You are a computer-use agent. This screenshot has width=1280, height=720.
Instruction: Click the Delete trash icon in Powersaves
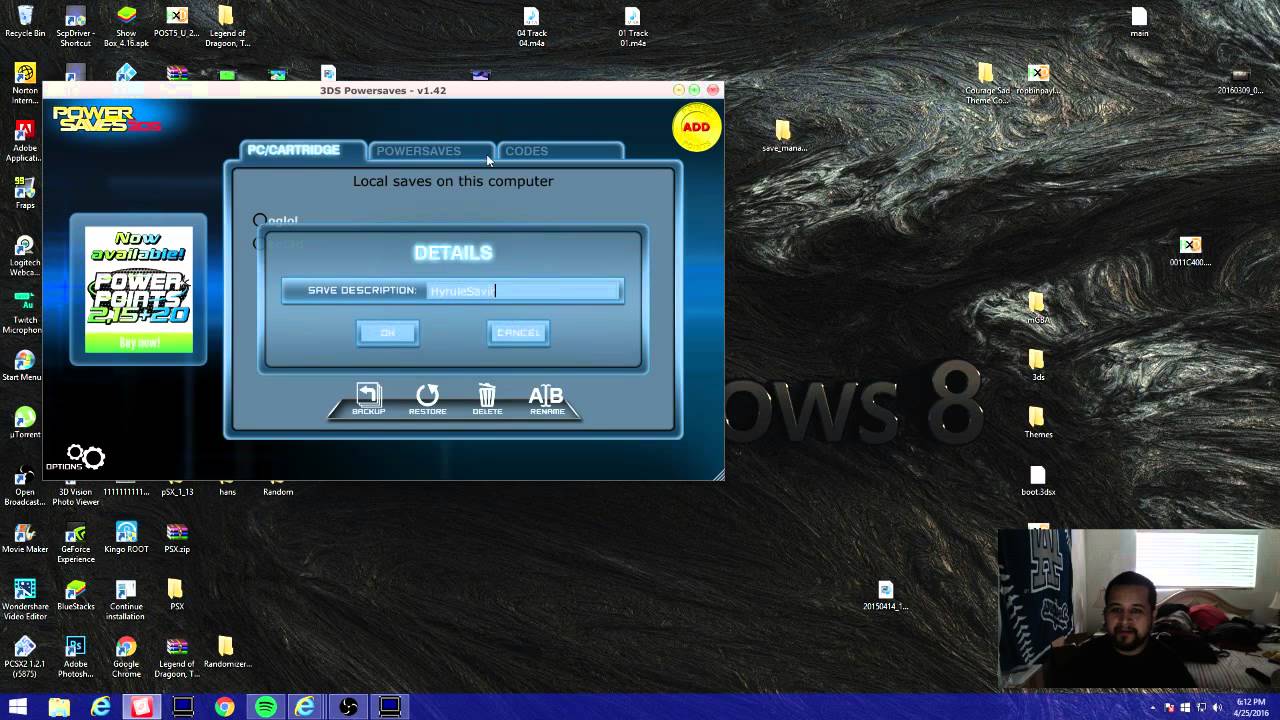[487, 399]
